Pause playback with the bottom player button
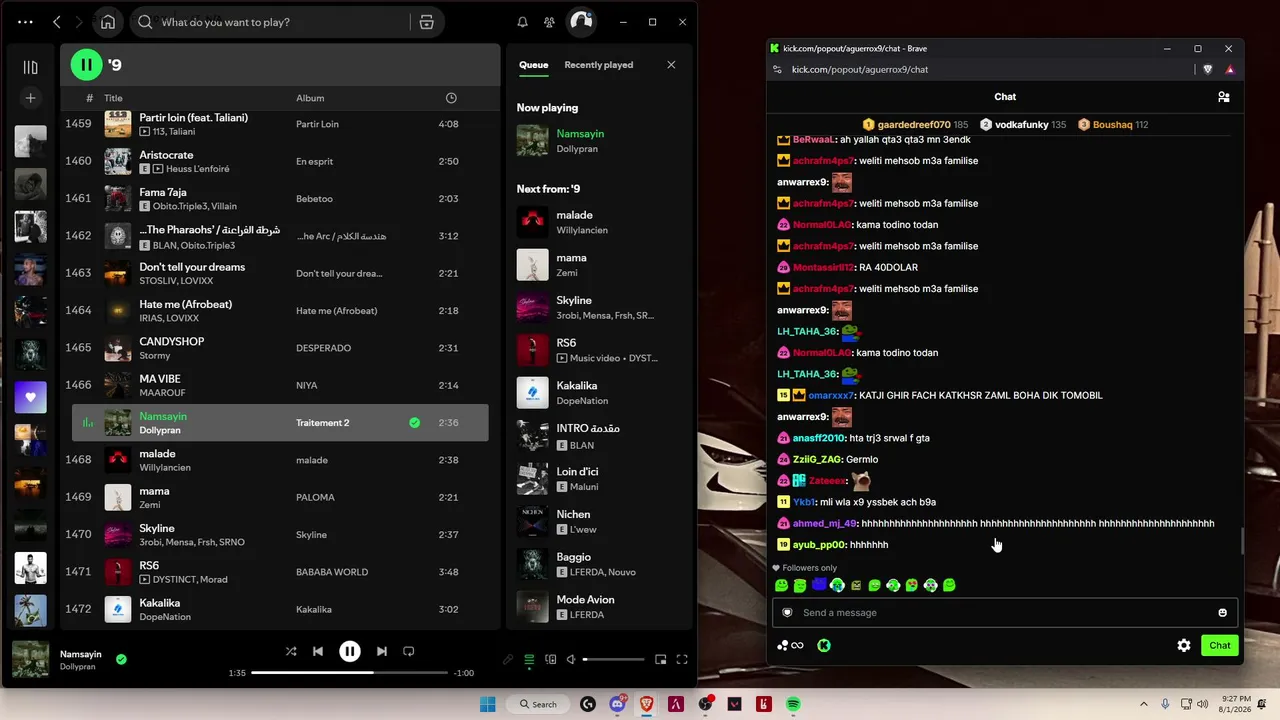Screen dimensions: 1280x720 pos(349,651)
